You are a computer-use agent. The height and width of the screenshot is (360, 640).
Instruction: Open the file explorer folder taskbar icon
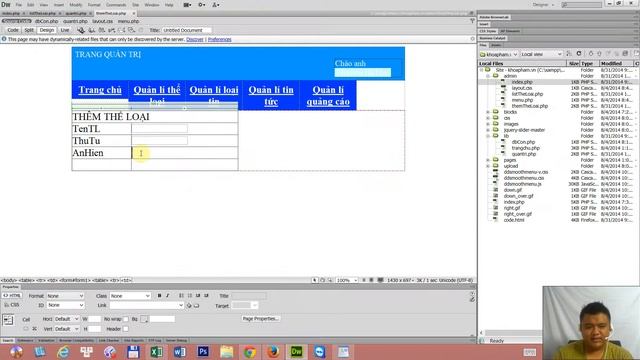(227, 351)
